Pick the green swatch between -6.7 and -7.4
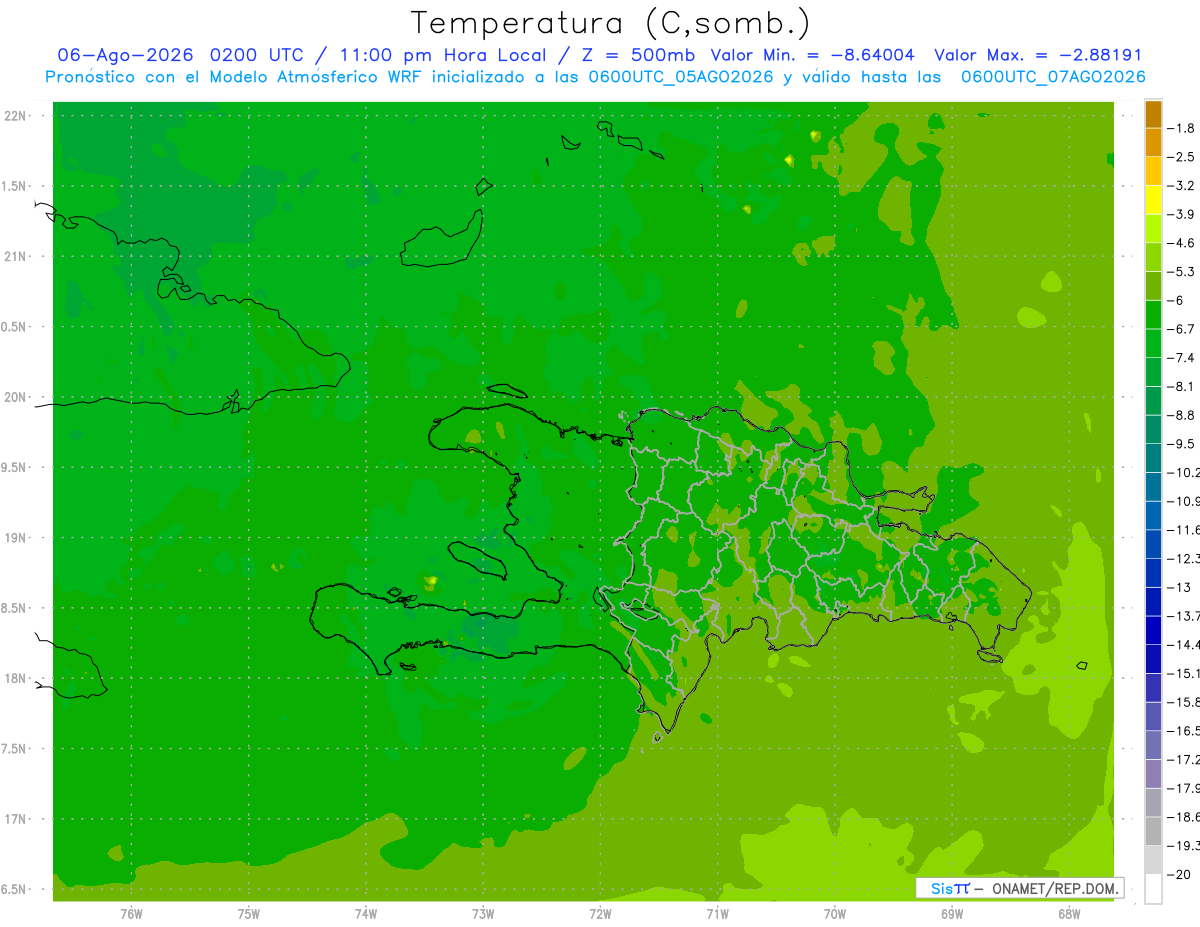This screenshot has height=927, width=1200. (1153, 343)
